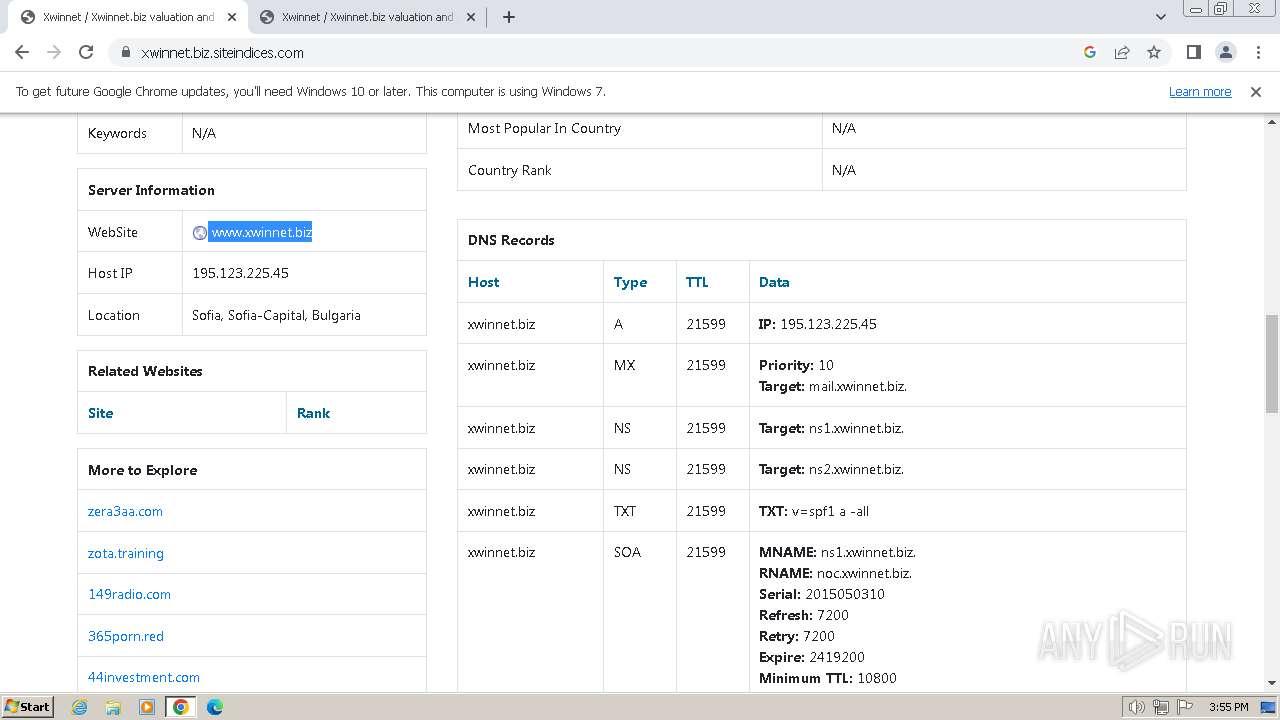Viewport: 1280px width, 720px height.
Task: Open Microsoft Edge from taskbar
Action: 215,707
